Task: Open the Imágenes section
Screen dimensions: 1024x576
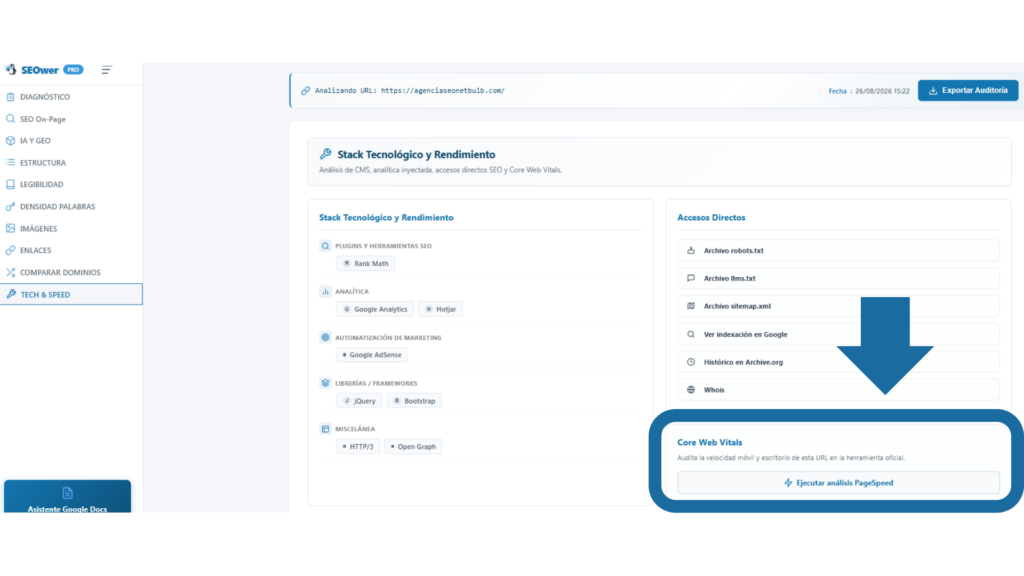Action: [71, 229]
